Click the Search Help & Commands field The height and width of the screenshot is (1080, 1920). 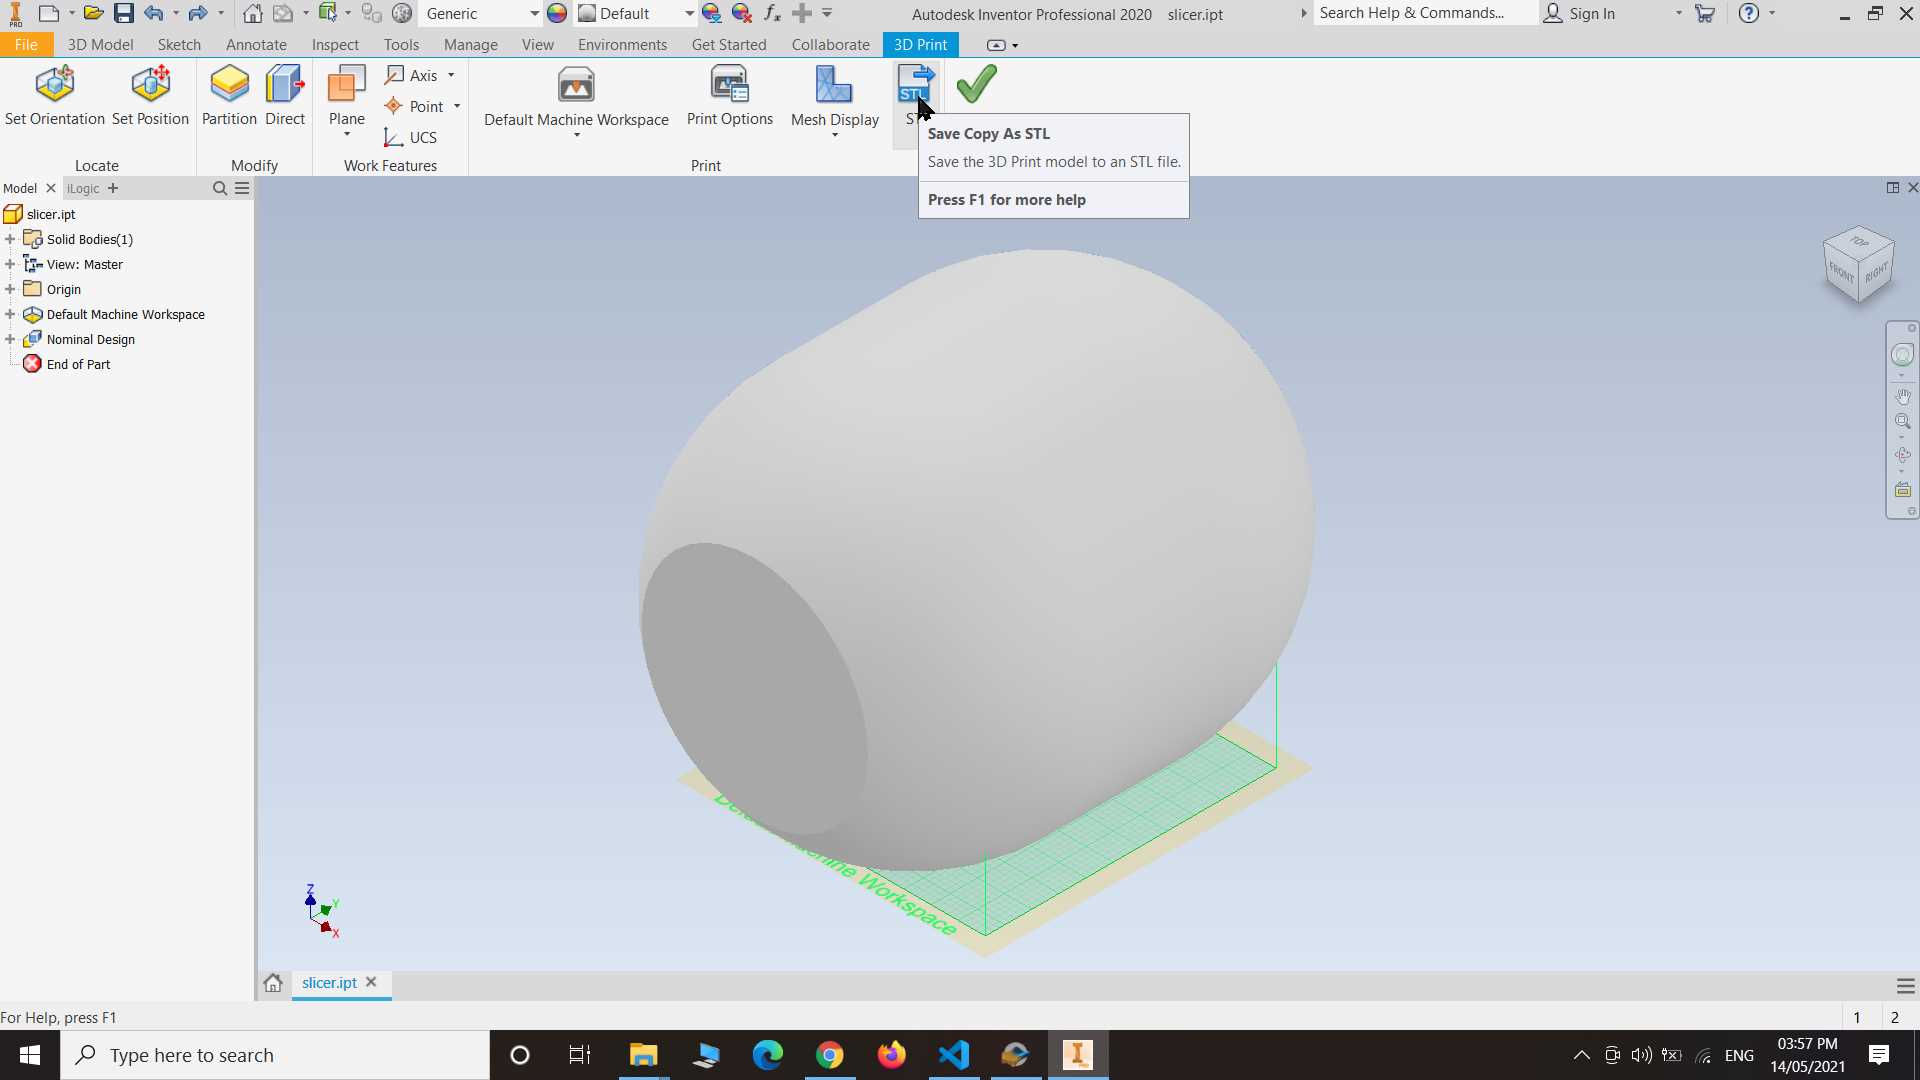point(1424,13)
